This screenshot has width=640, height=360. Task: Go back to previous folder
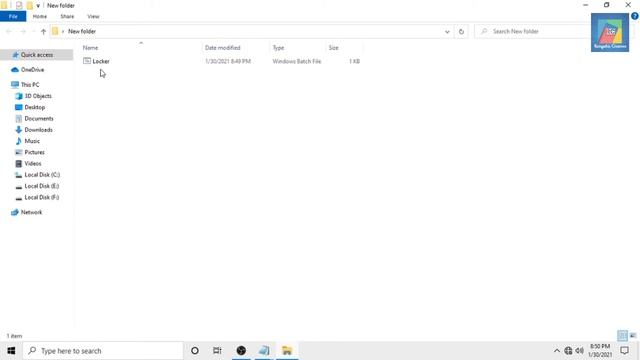pyautogui.click(x=9, y=31)
